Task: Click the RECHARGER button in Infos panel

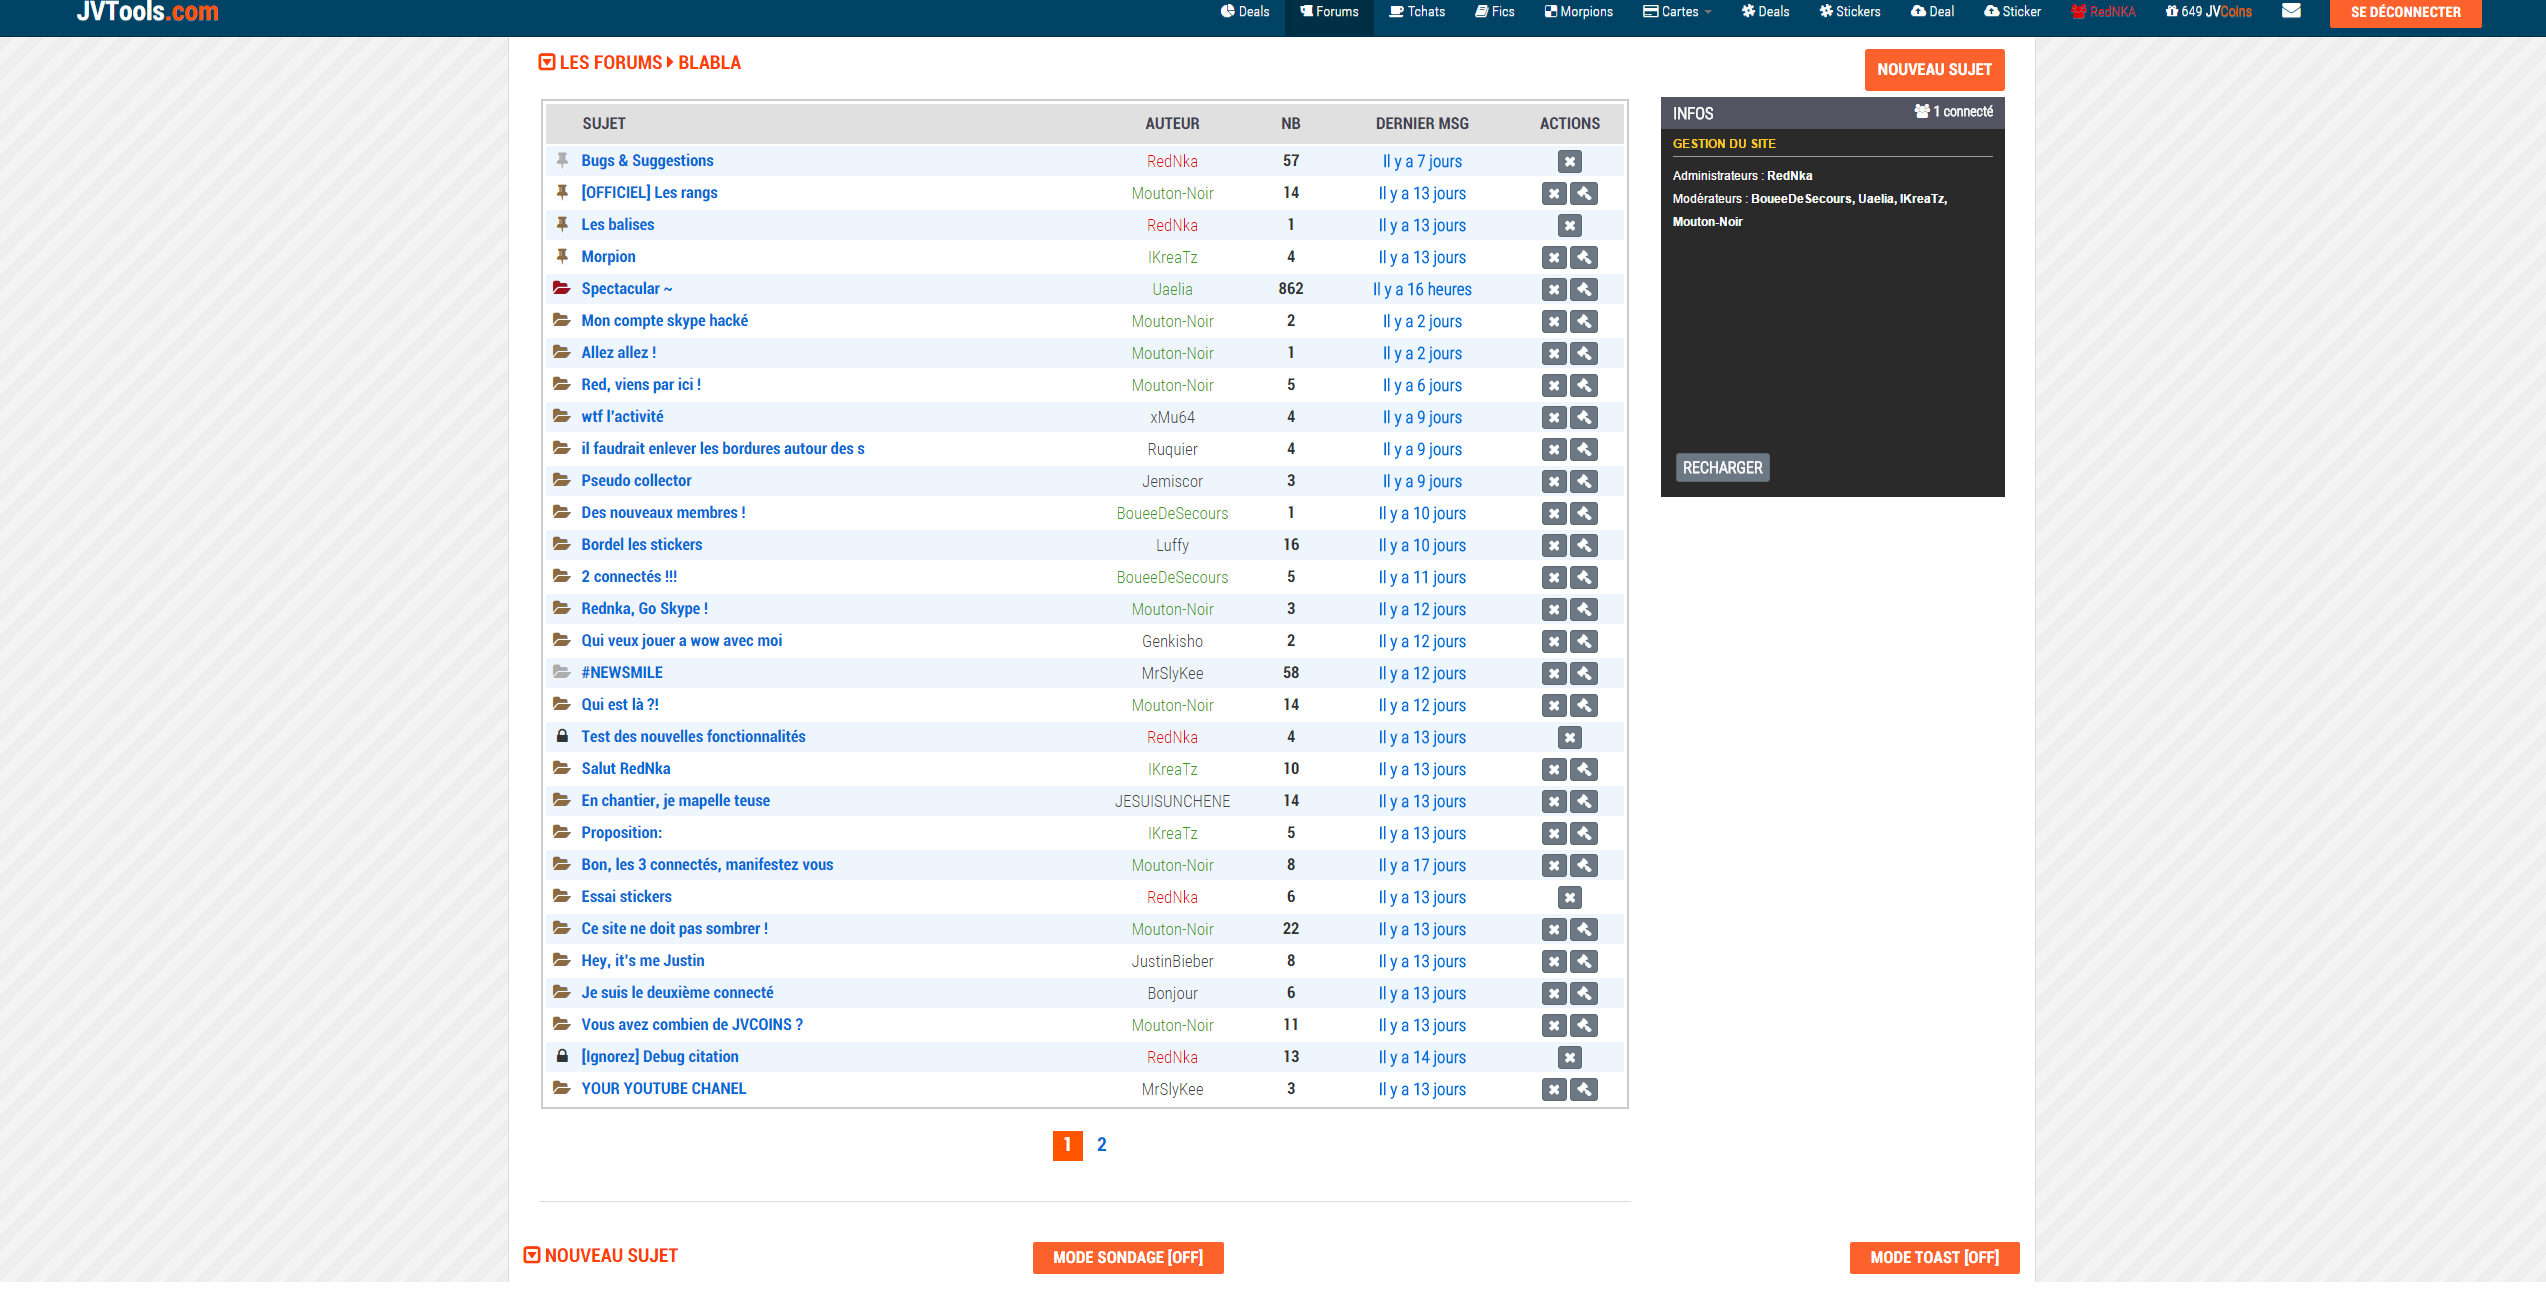Action: click(1722, 468)
